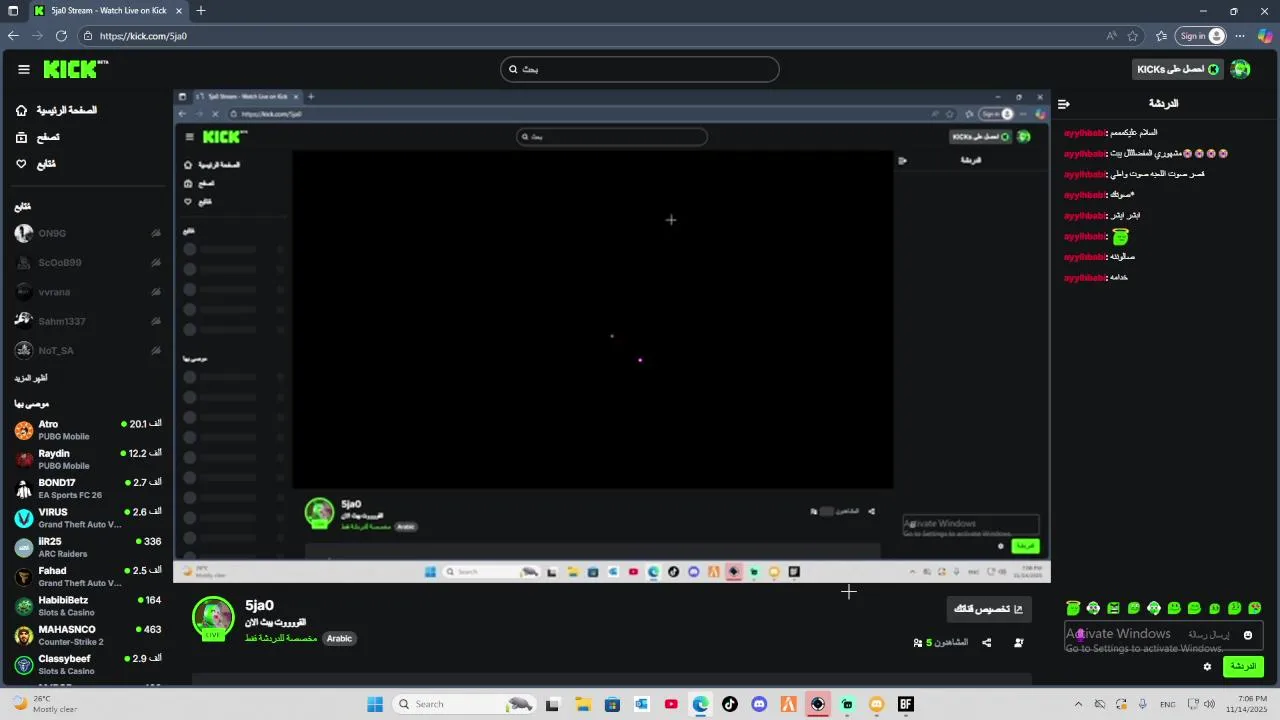Open followed channel ScOoB99
The image size is (1280, 720).
click(88, 263)
